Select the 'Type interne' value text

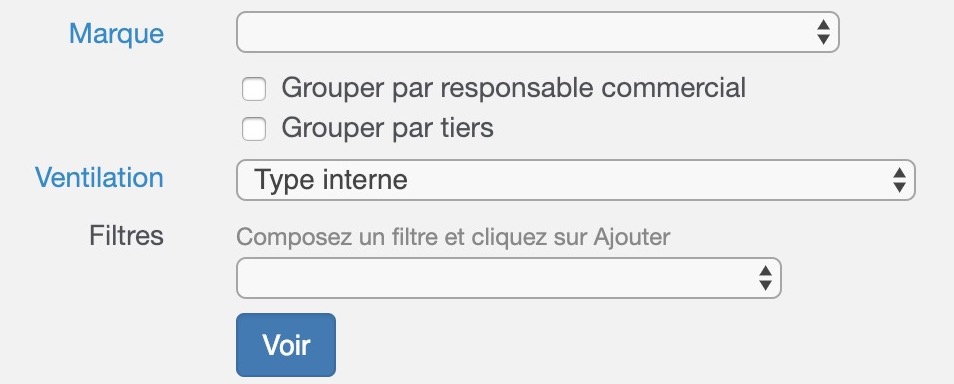(x=330, y=180)
